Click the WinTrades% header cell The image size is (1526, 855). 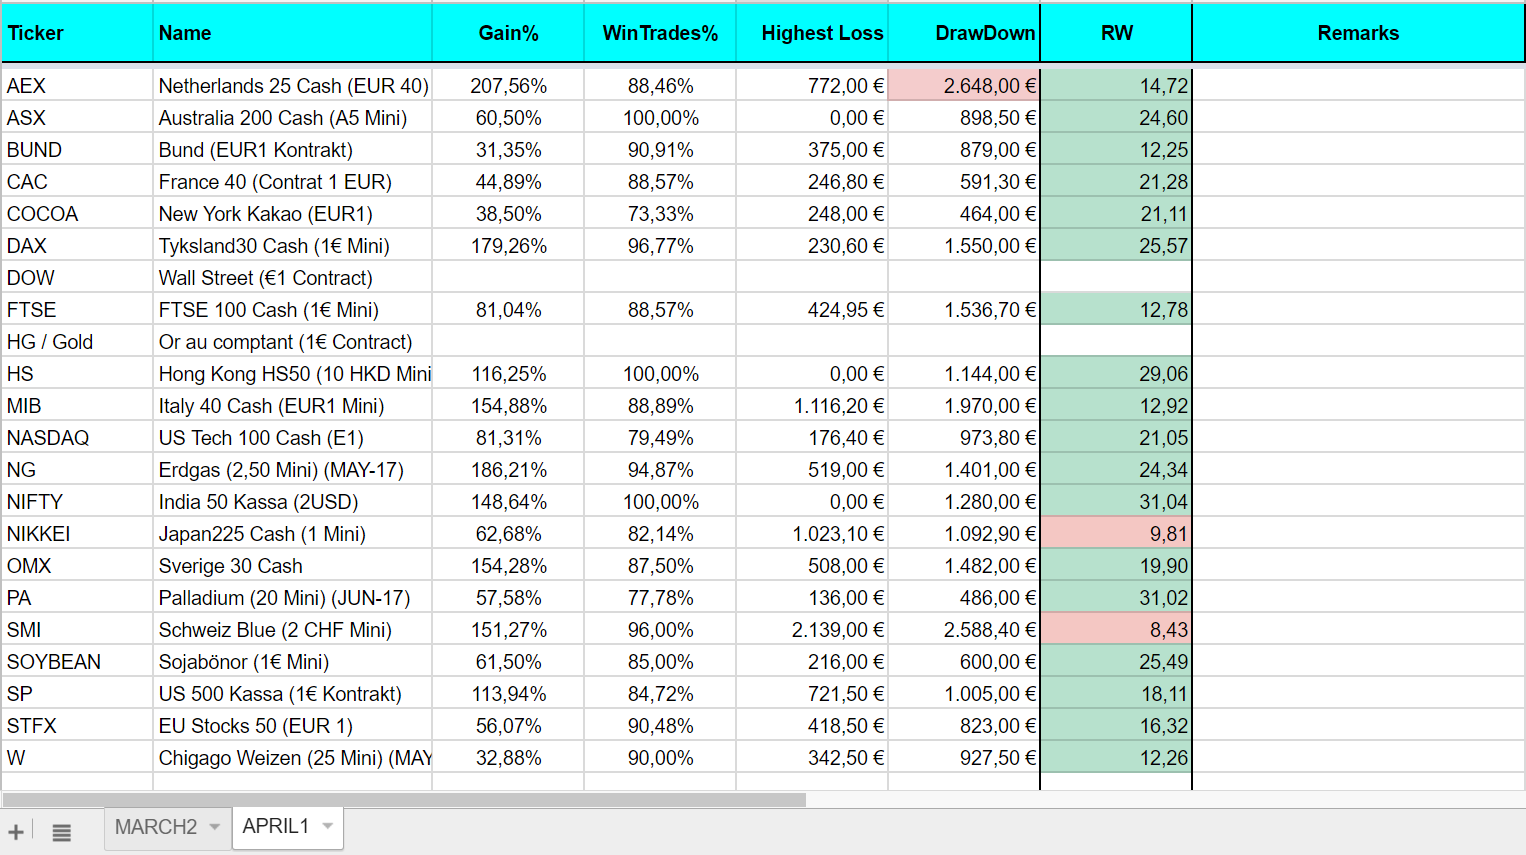(x=660, y=33)
